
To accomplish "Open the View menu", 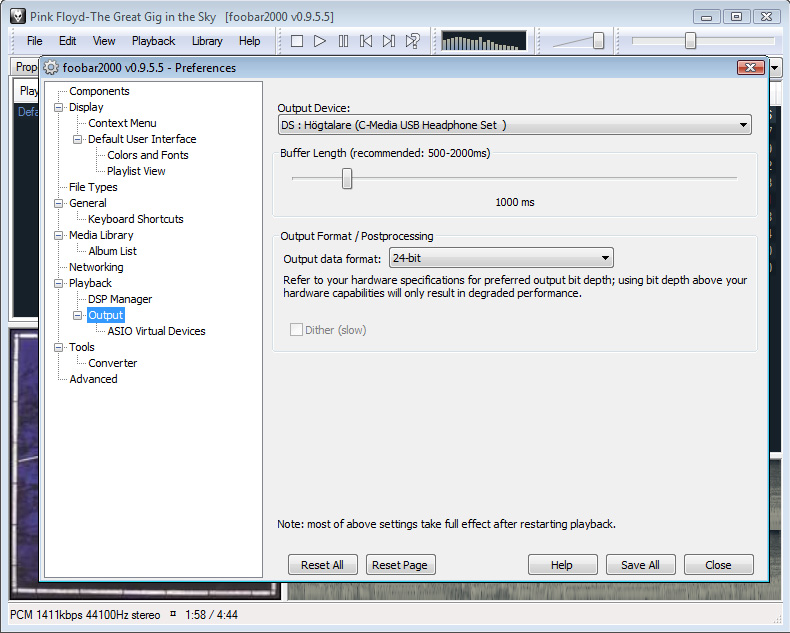I will (x=104, y=41).
